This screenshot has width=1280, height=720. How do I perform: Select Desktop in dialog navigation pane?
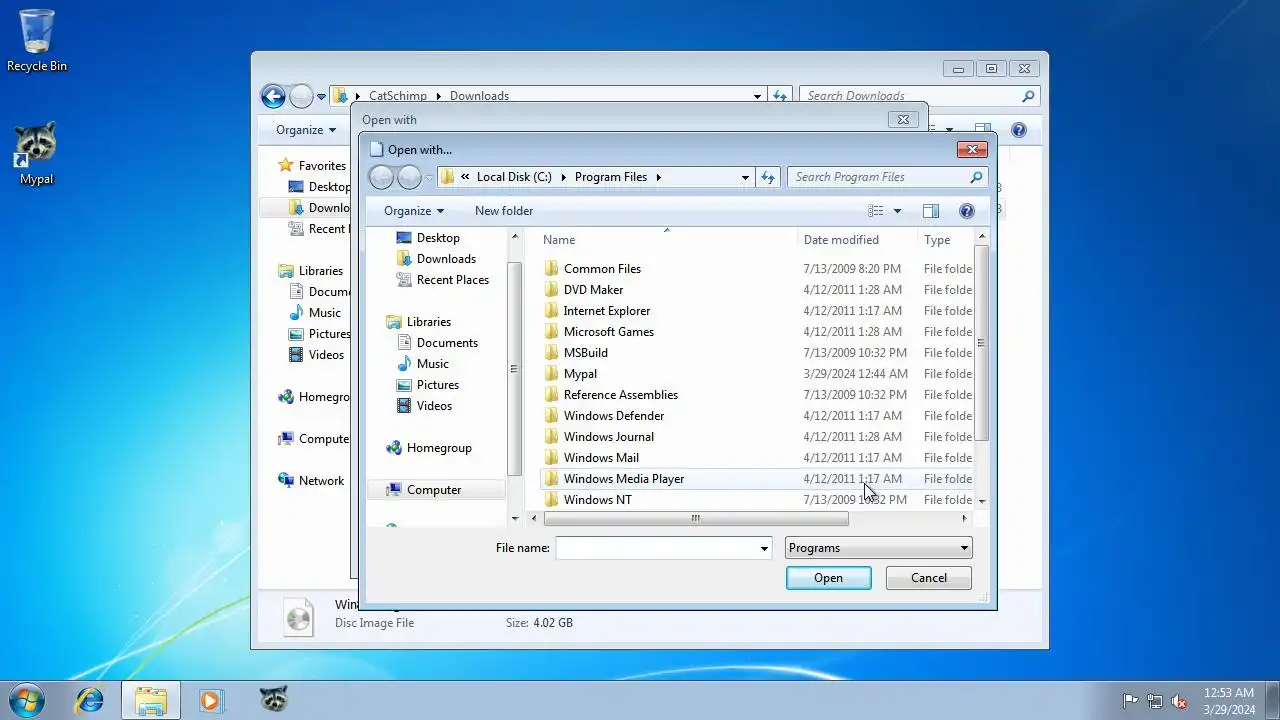point(438,238)
